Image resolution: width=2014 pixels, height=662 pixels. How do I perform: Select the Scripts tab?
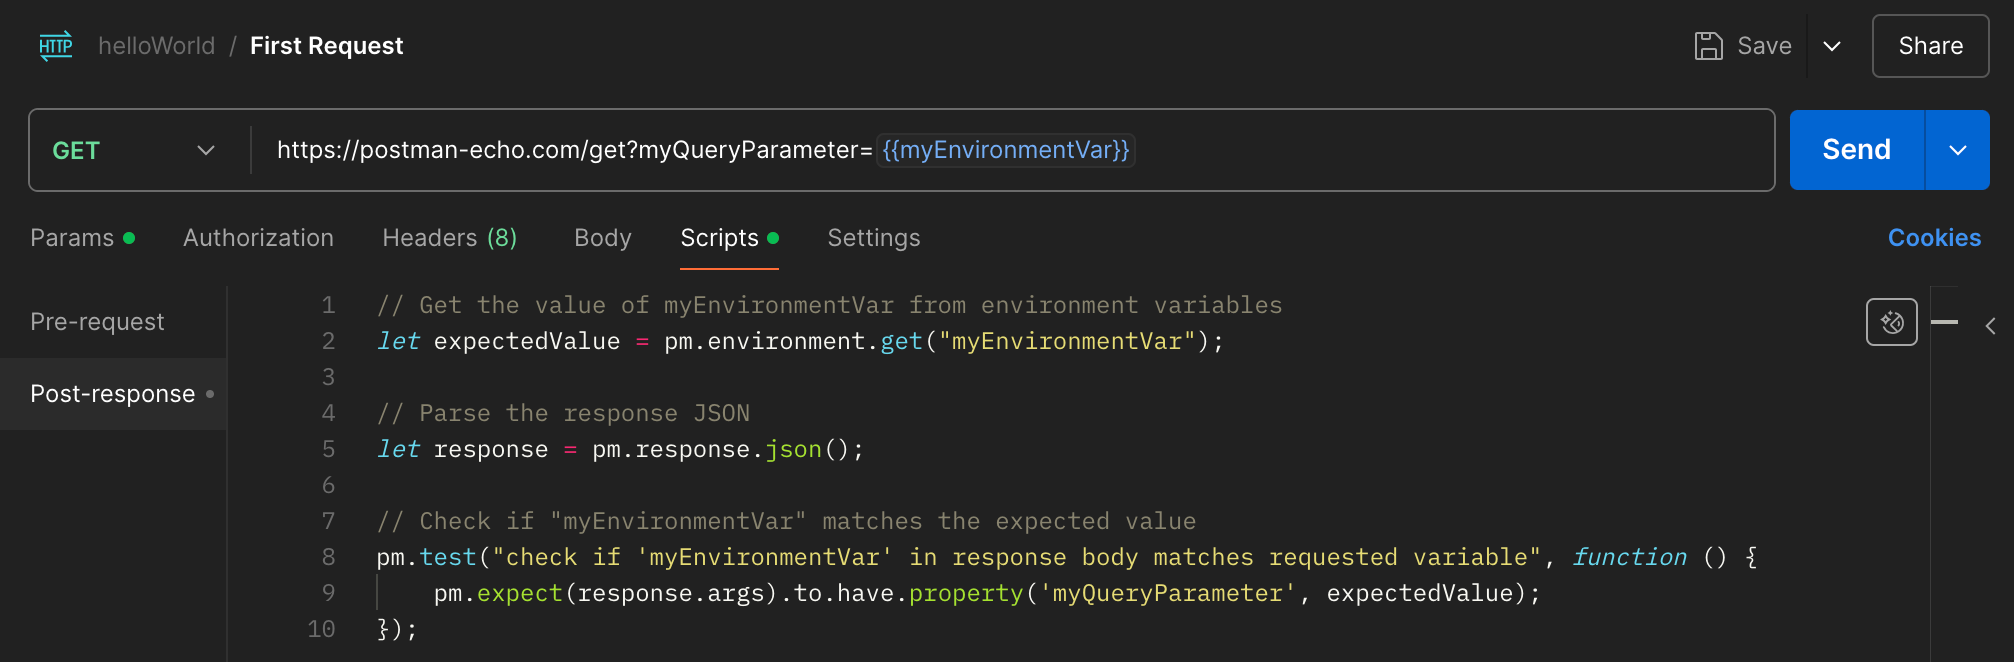[x=729, y=238]
